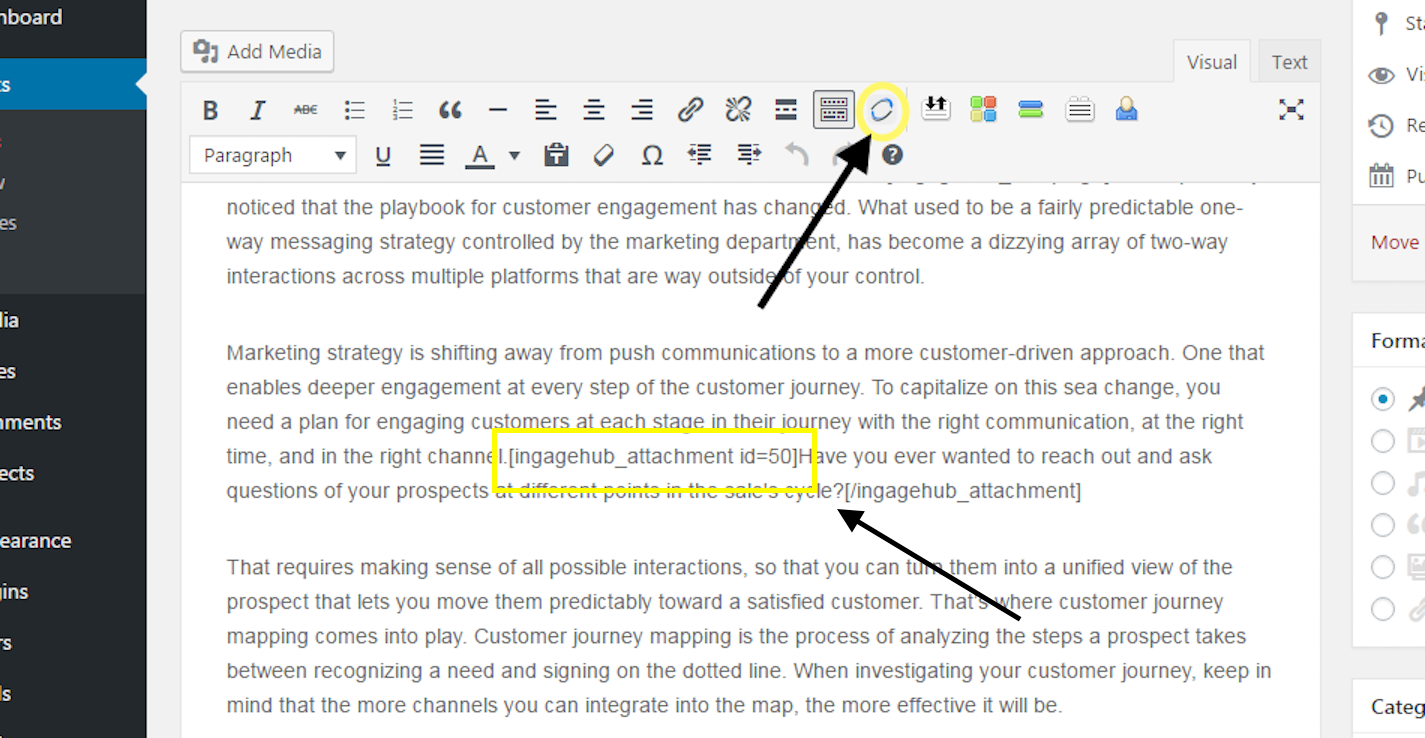Click the icon with up-down arrows

[935, 108]
